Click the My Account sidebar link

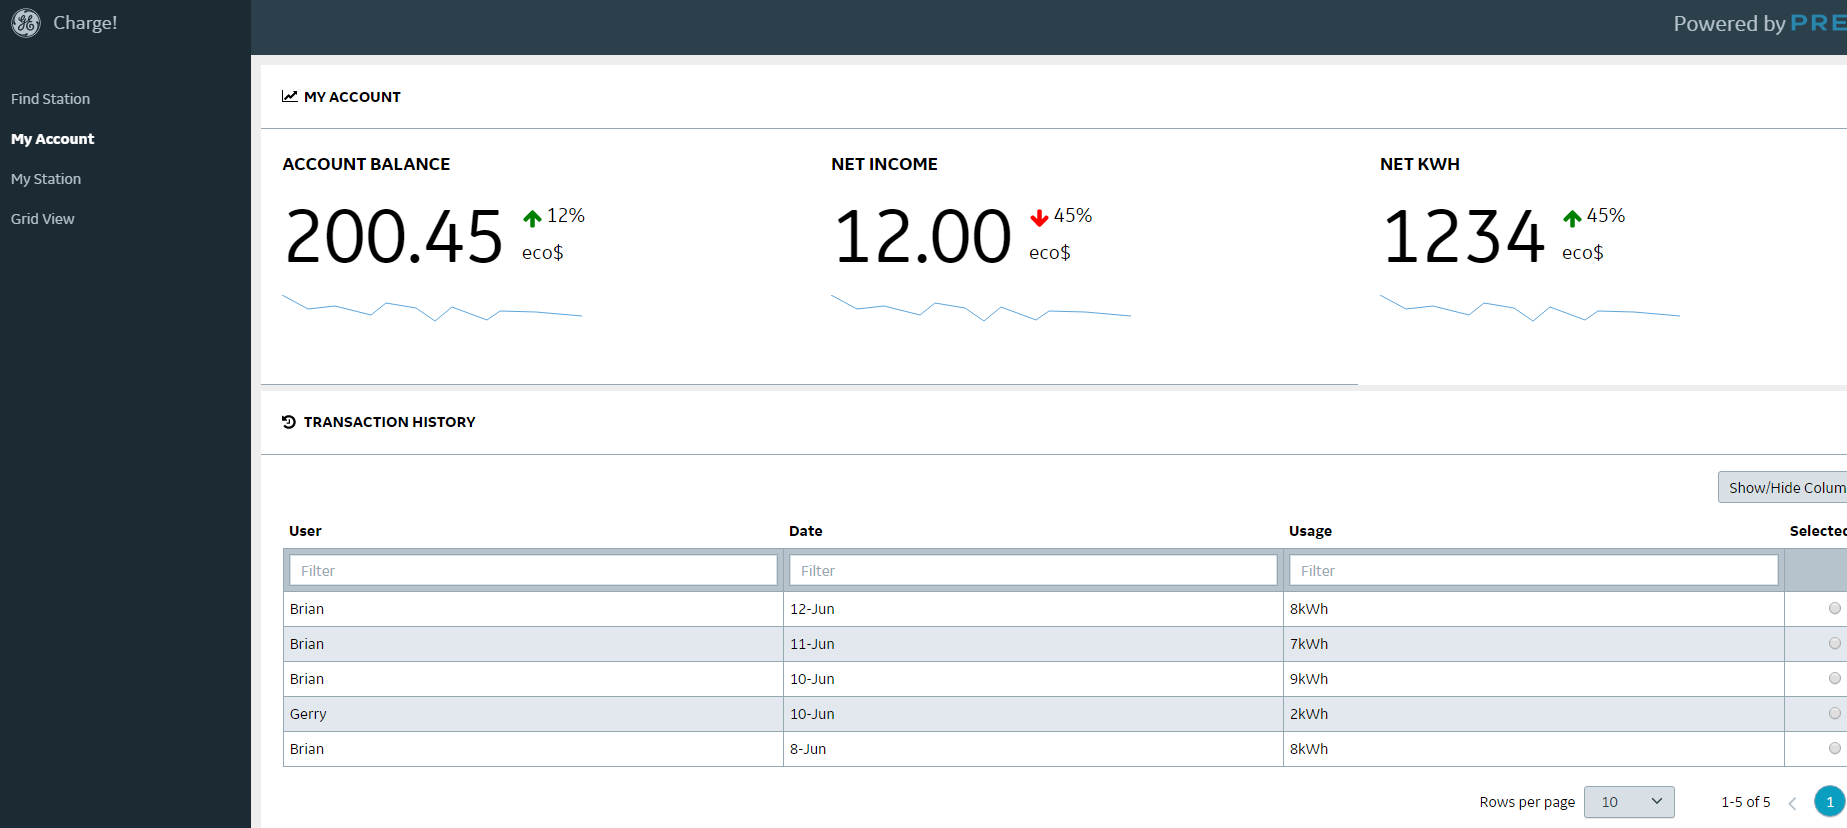(x=53, y=139)
